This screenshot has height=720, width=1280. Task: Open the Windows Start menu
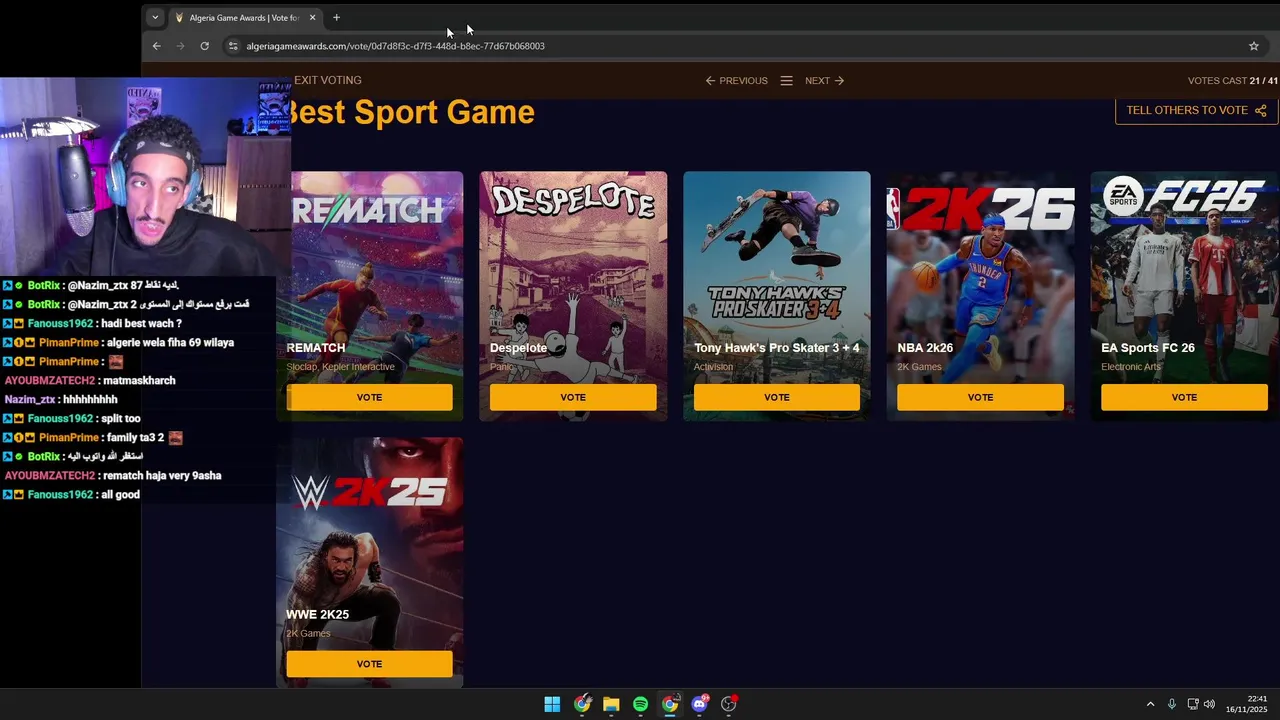(552, 704)
